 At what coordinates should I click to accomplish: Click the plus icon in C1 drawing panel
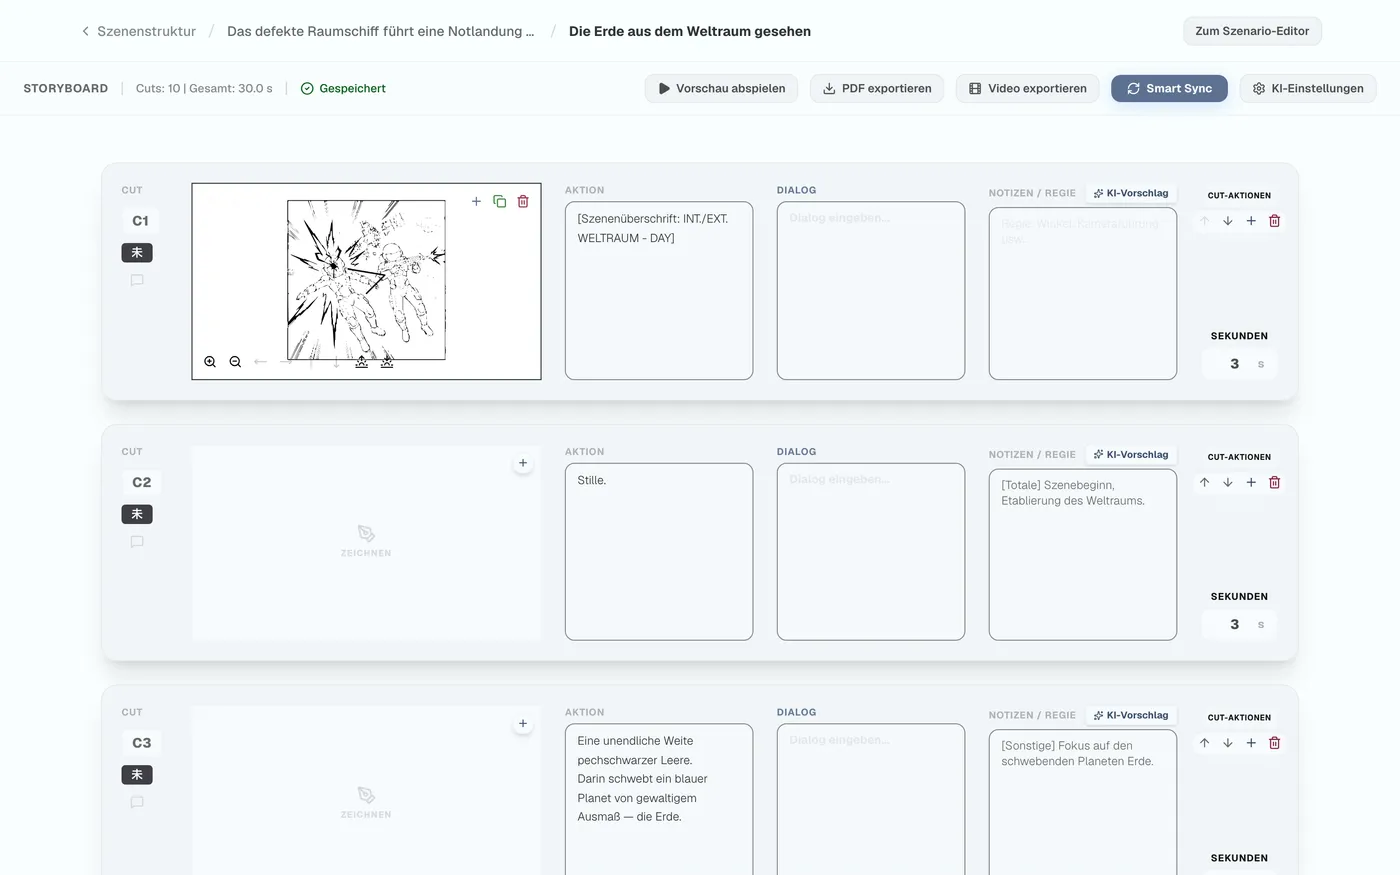(476, 201)
